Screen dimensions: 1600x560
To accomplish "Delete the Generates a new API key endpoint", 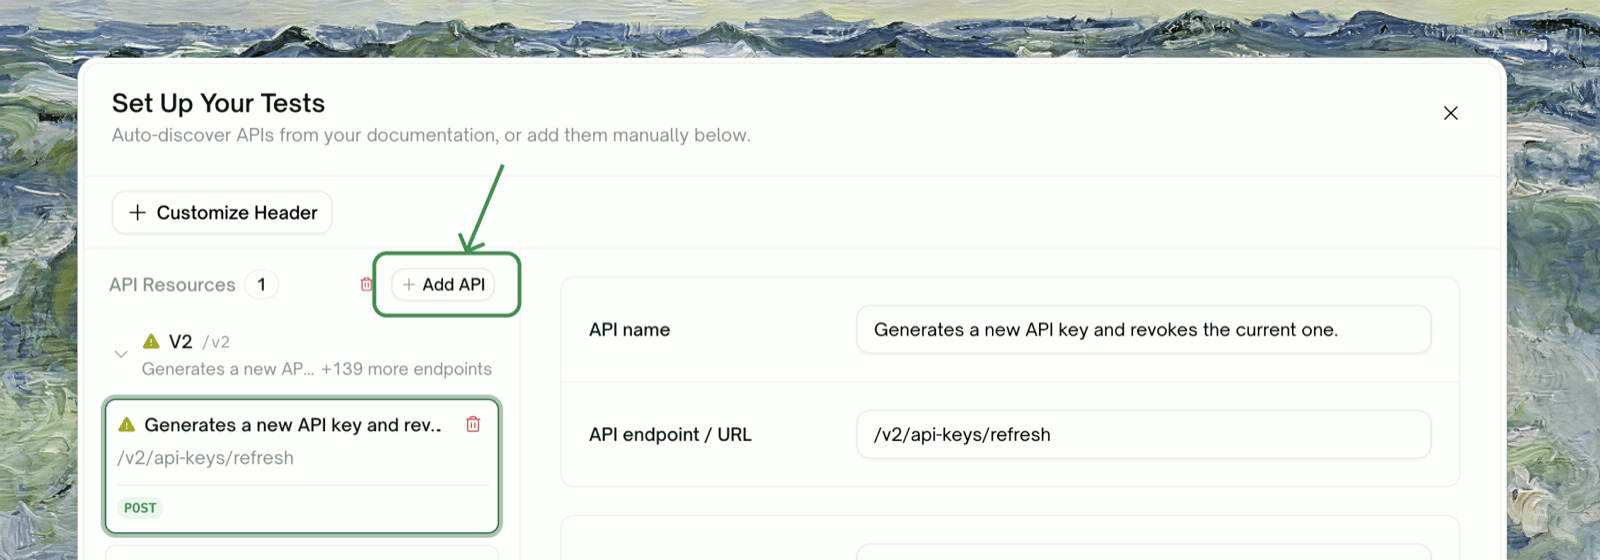I will (x=473, y=424).
